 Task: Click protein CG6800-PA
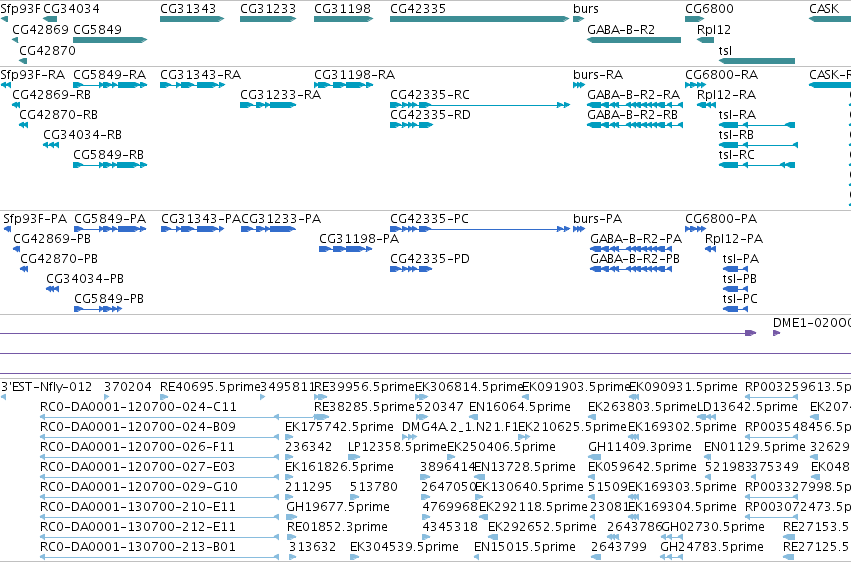click(x=695, y=229)
